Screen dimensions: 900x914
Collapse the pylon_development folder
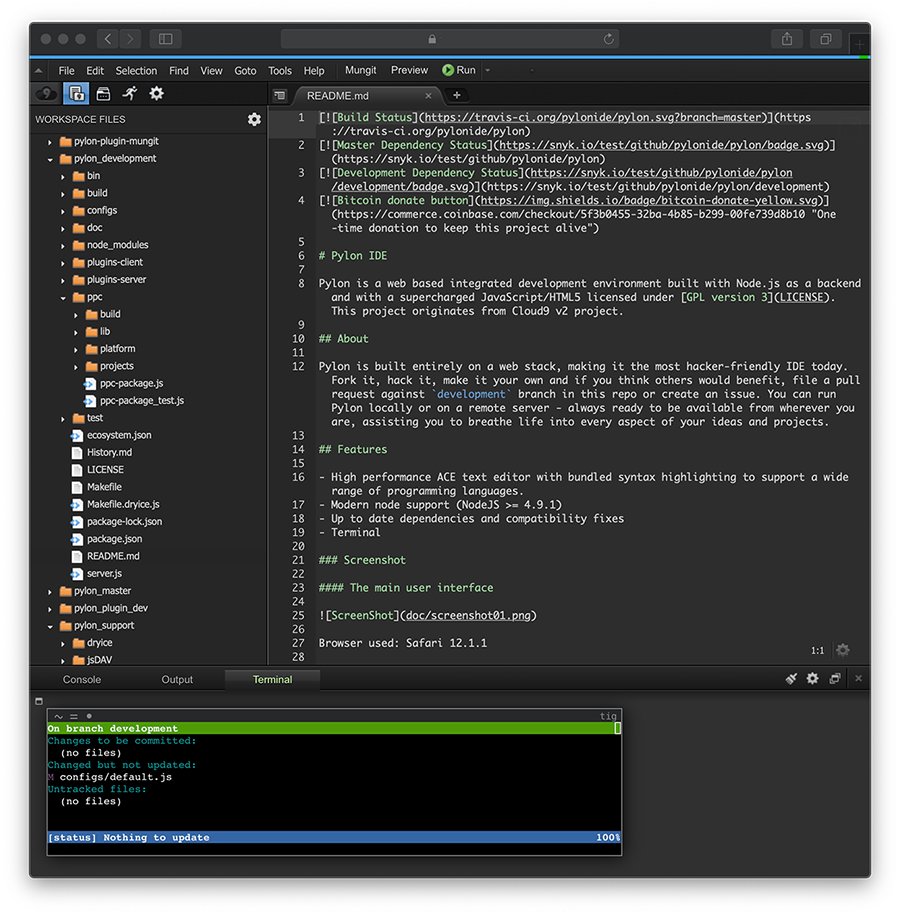pyautogui.click(x=50, y=159)
